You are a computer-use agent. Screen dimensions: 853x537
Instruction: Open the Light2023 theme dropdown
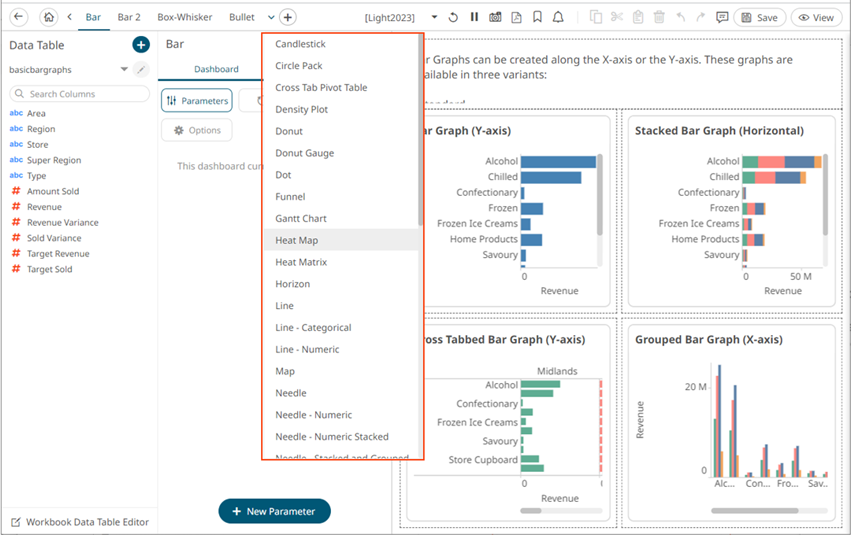[x=434, y=18]
